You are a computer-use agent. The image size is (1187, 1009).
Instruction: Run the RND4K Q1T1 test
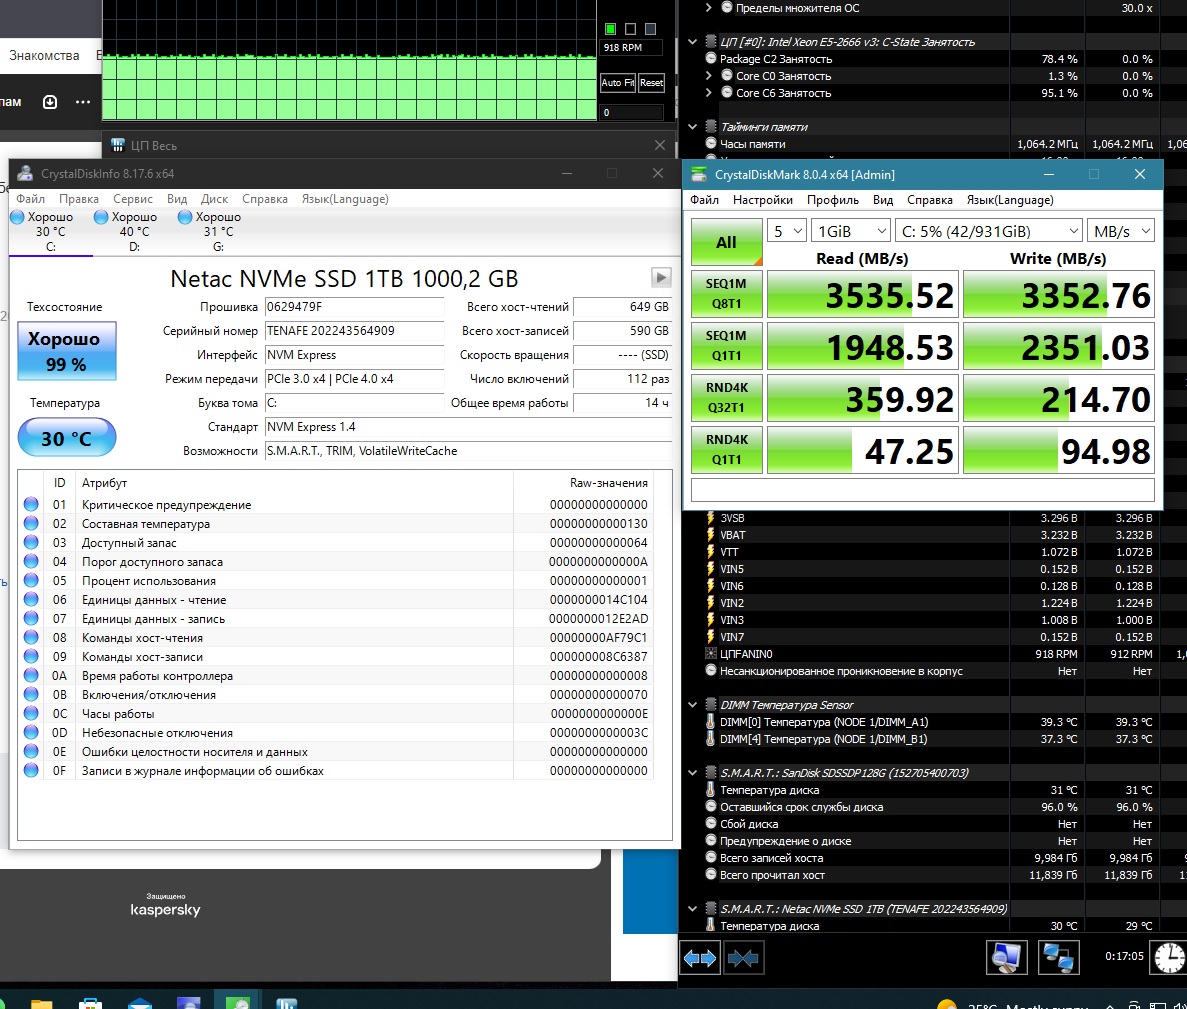tap(726, 450)
